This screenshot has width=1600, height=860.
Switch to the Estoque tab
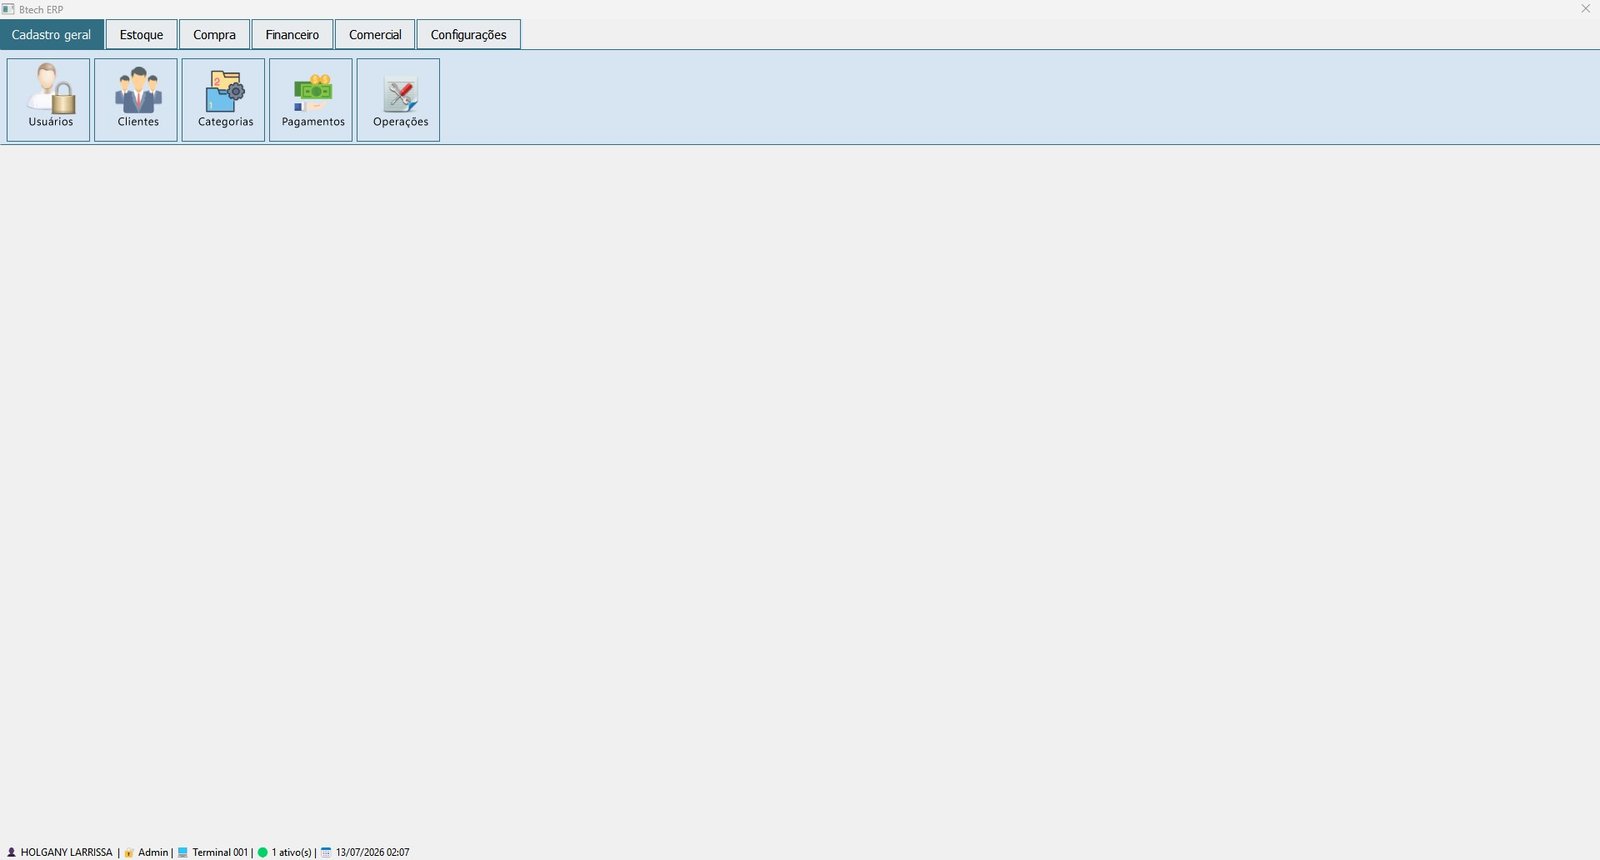pos(142,34)
